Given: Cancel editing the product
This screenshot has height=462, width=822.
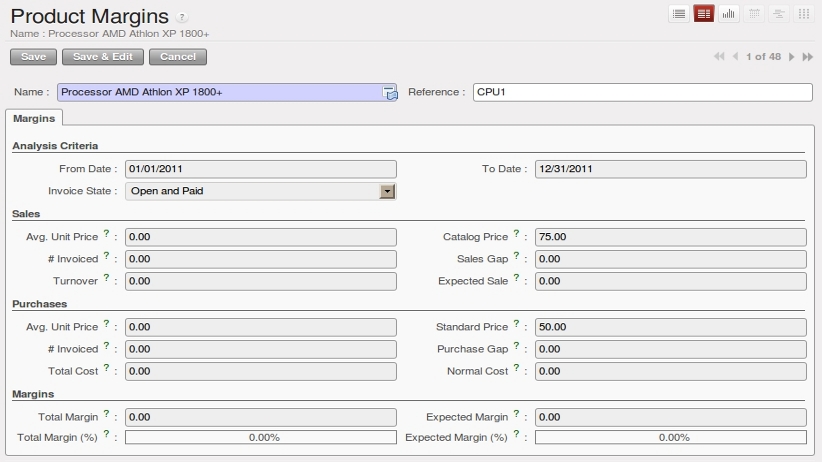Looking at the screenshot, I should point(178,57).
